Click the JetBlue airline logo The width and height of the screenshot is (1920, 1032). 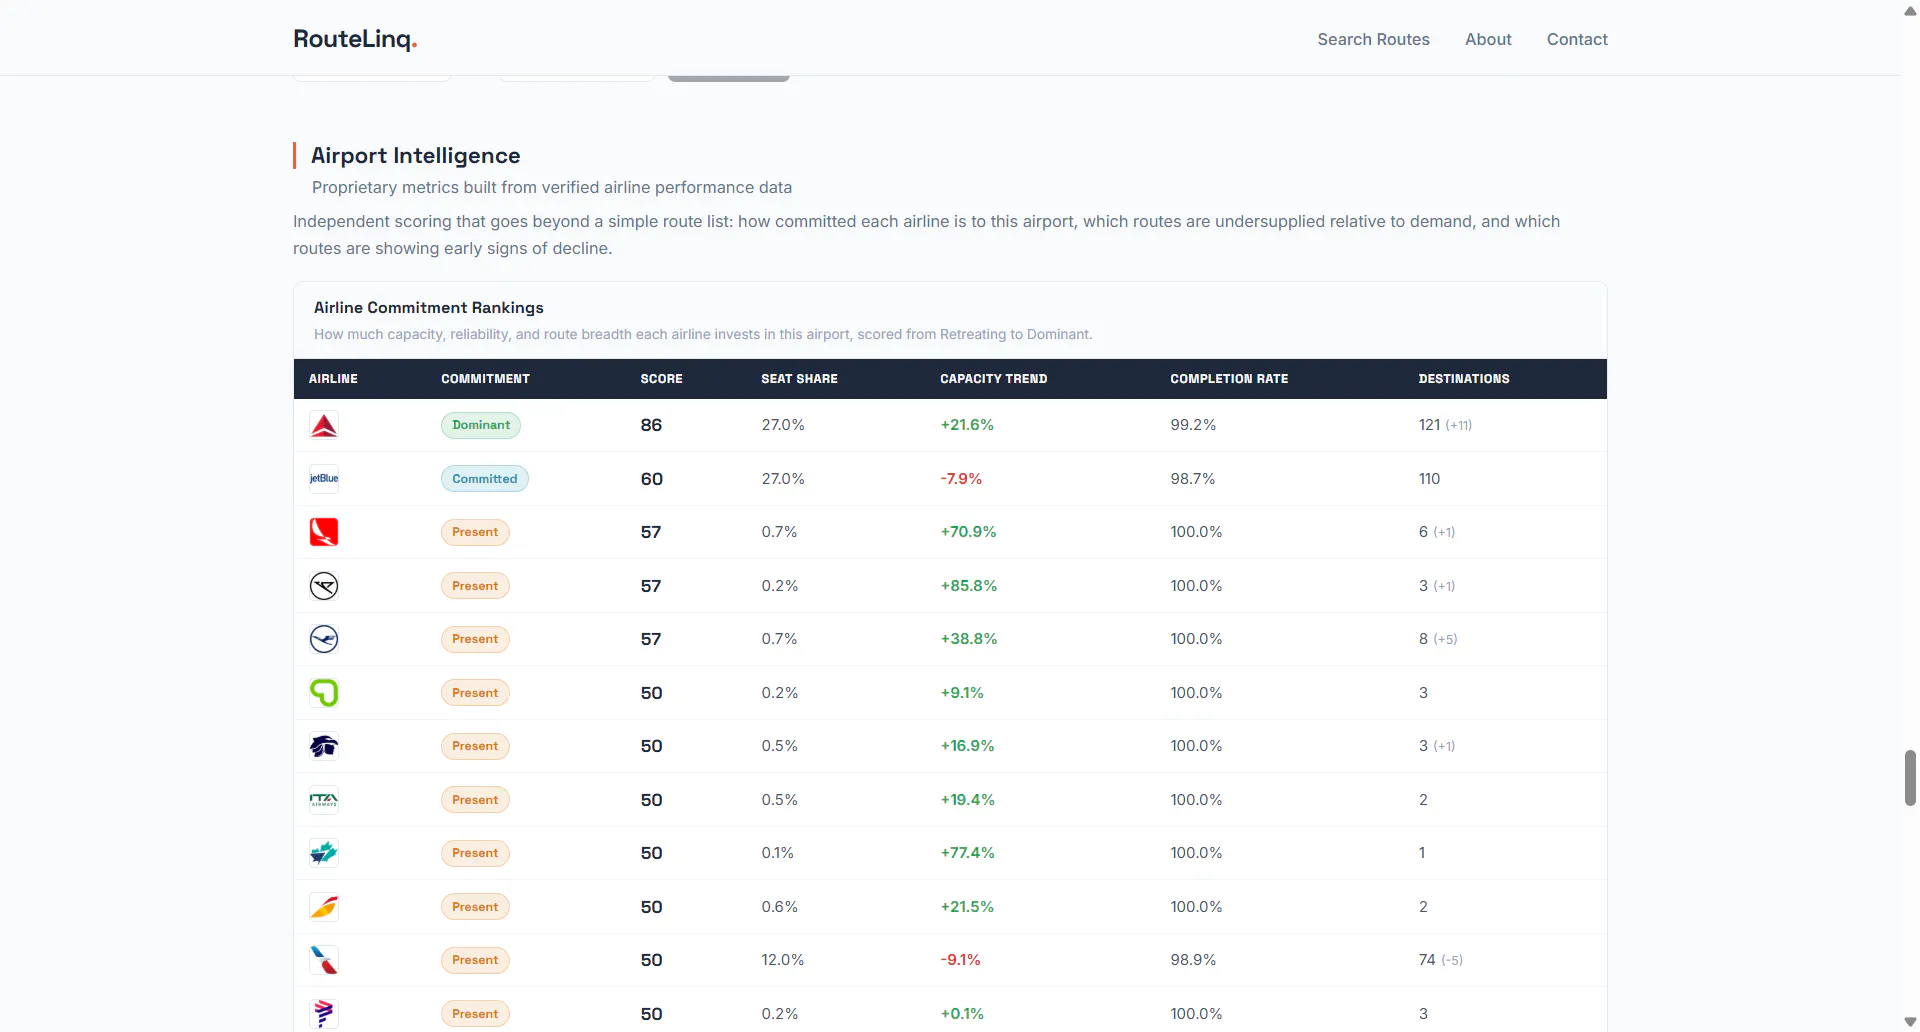[324, 479]
